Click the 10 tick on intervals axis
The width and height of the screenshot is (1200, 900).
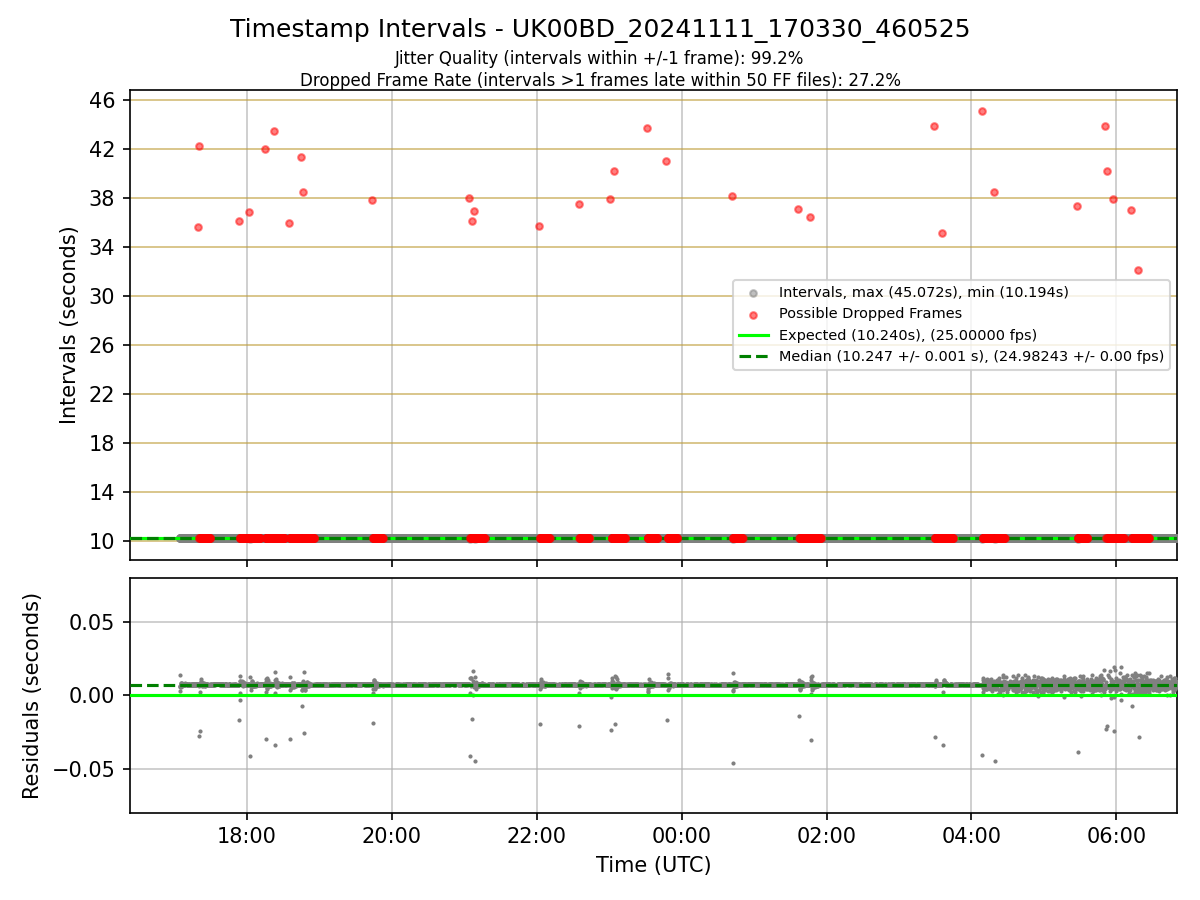(103, 541)
